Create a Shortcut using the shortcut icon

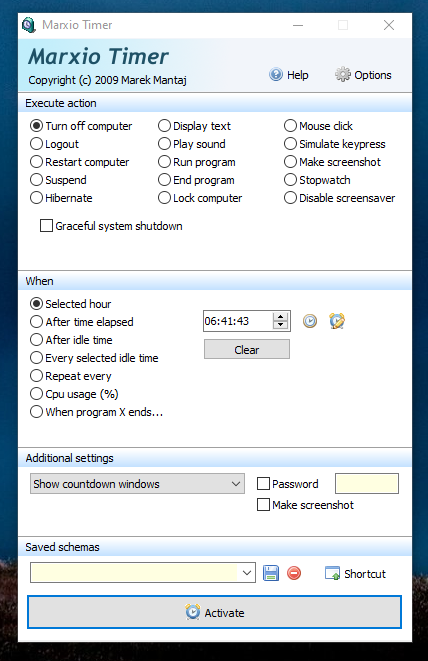tap(332, 573)
